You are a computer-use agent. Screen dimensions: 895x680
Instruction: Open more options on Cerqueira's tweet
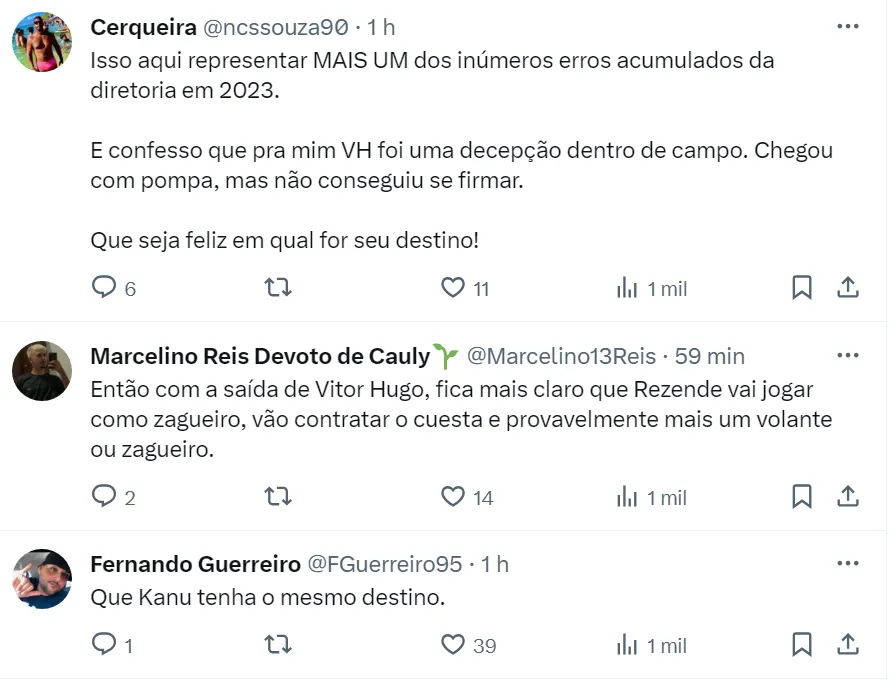(x=848, y=27)
